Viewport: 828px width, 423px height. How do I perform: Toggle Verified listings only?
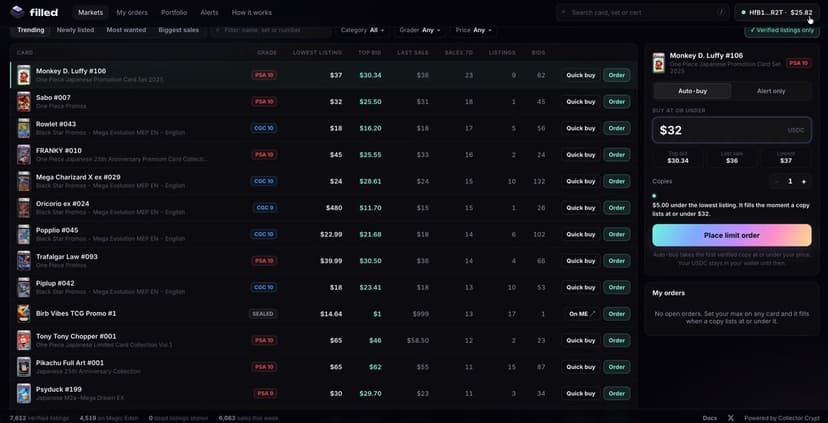coord(782,30)
